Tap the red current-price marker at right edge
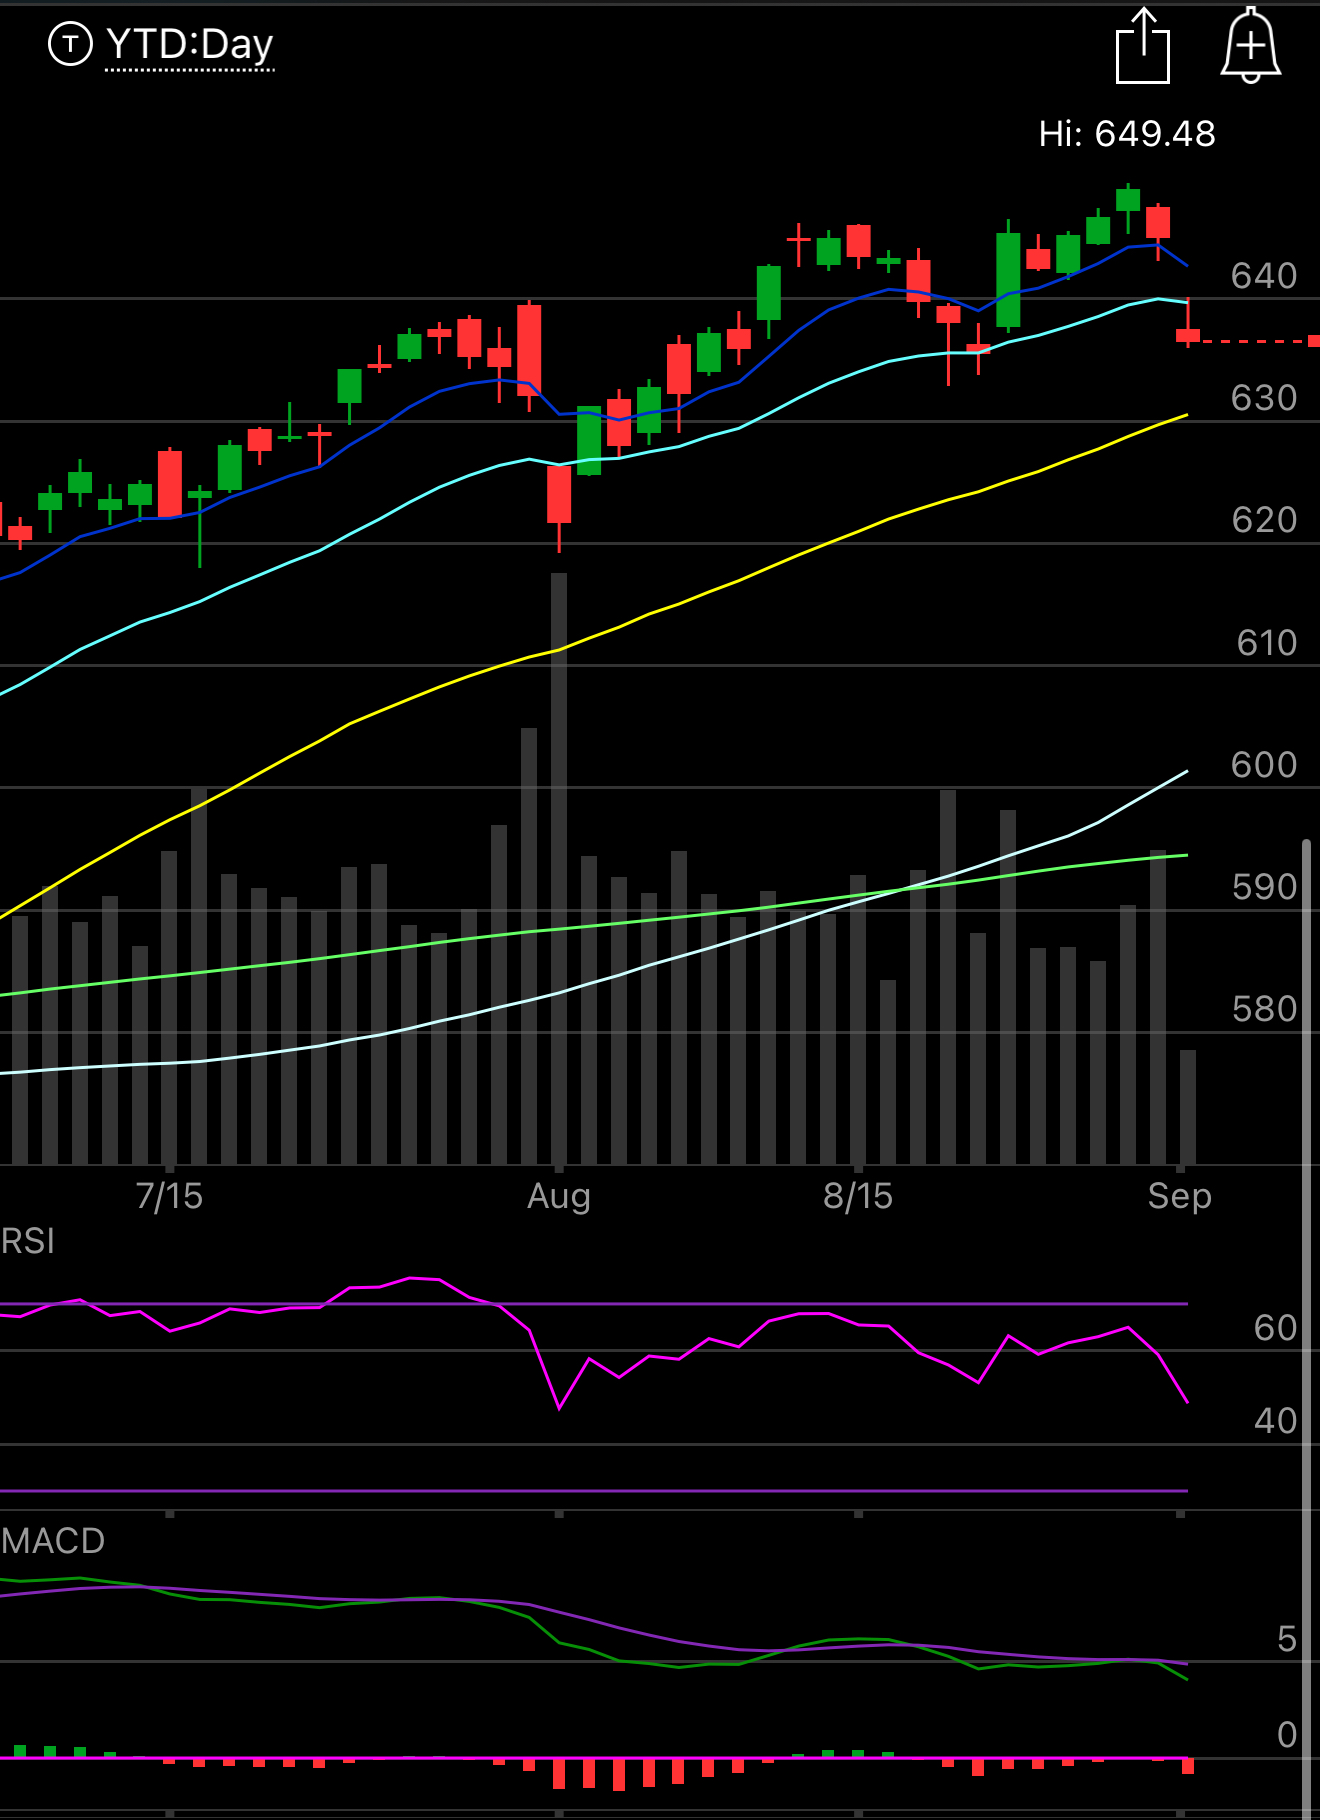This screenshot has height=1820, width=1320. click(1314, 342)
